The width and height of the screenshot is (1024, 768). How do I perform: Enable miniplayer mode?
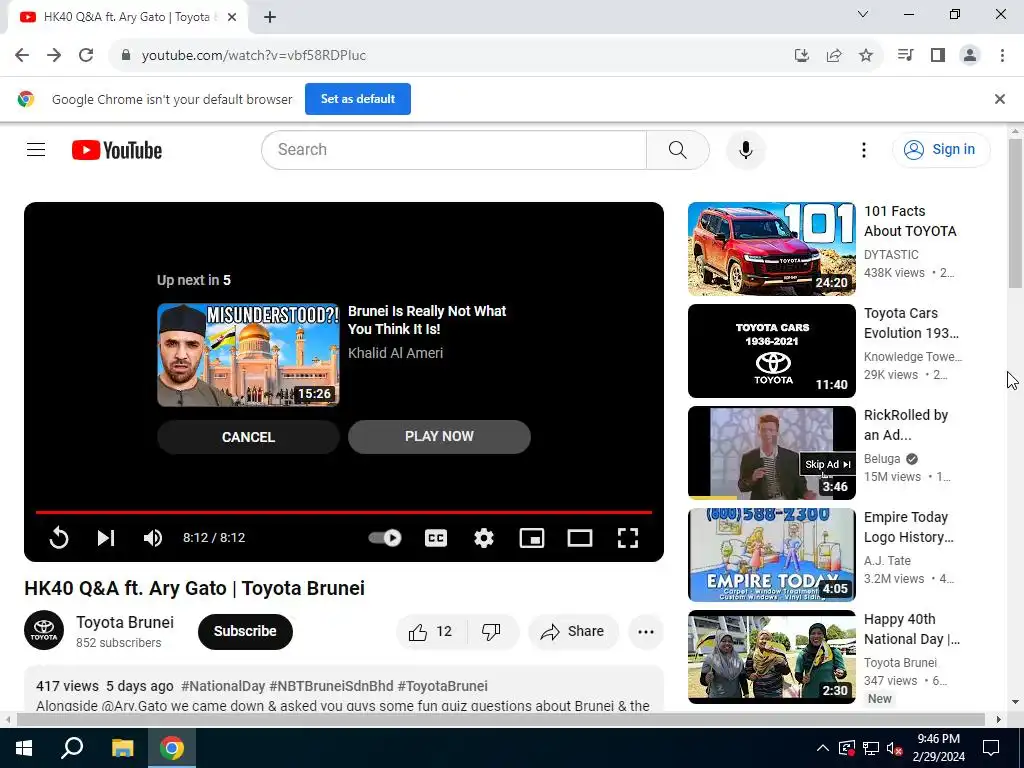tap(532, 537)
